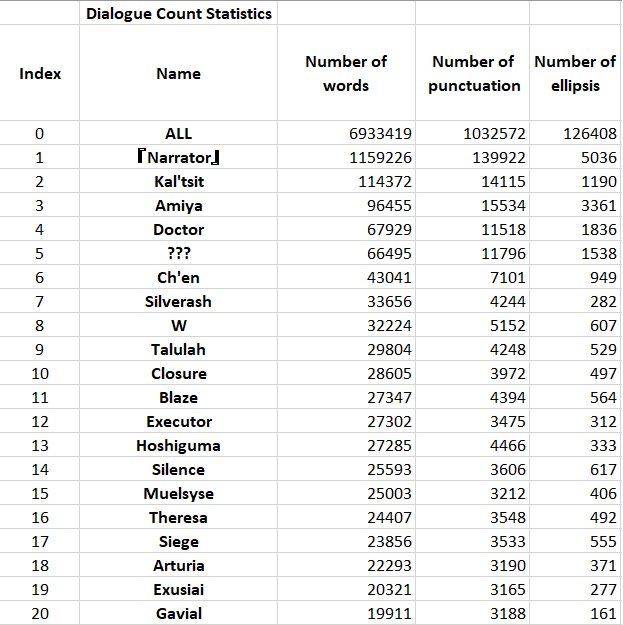Select the Amiya name cell
Viewport: 623px width, 625px height.
click(178, 205)
